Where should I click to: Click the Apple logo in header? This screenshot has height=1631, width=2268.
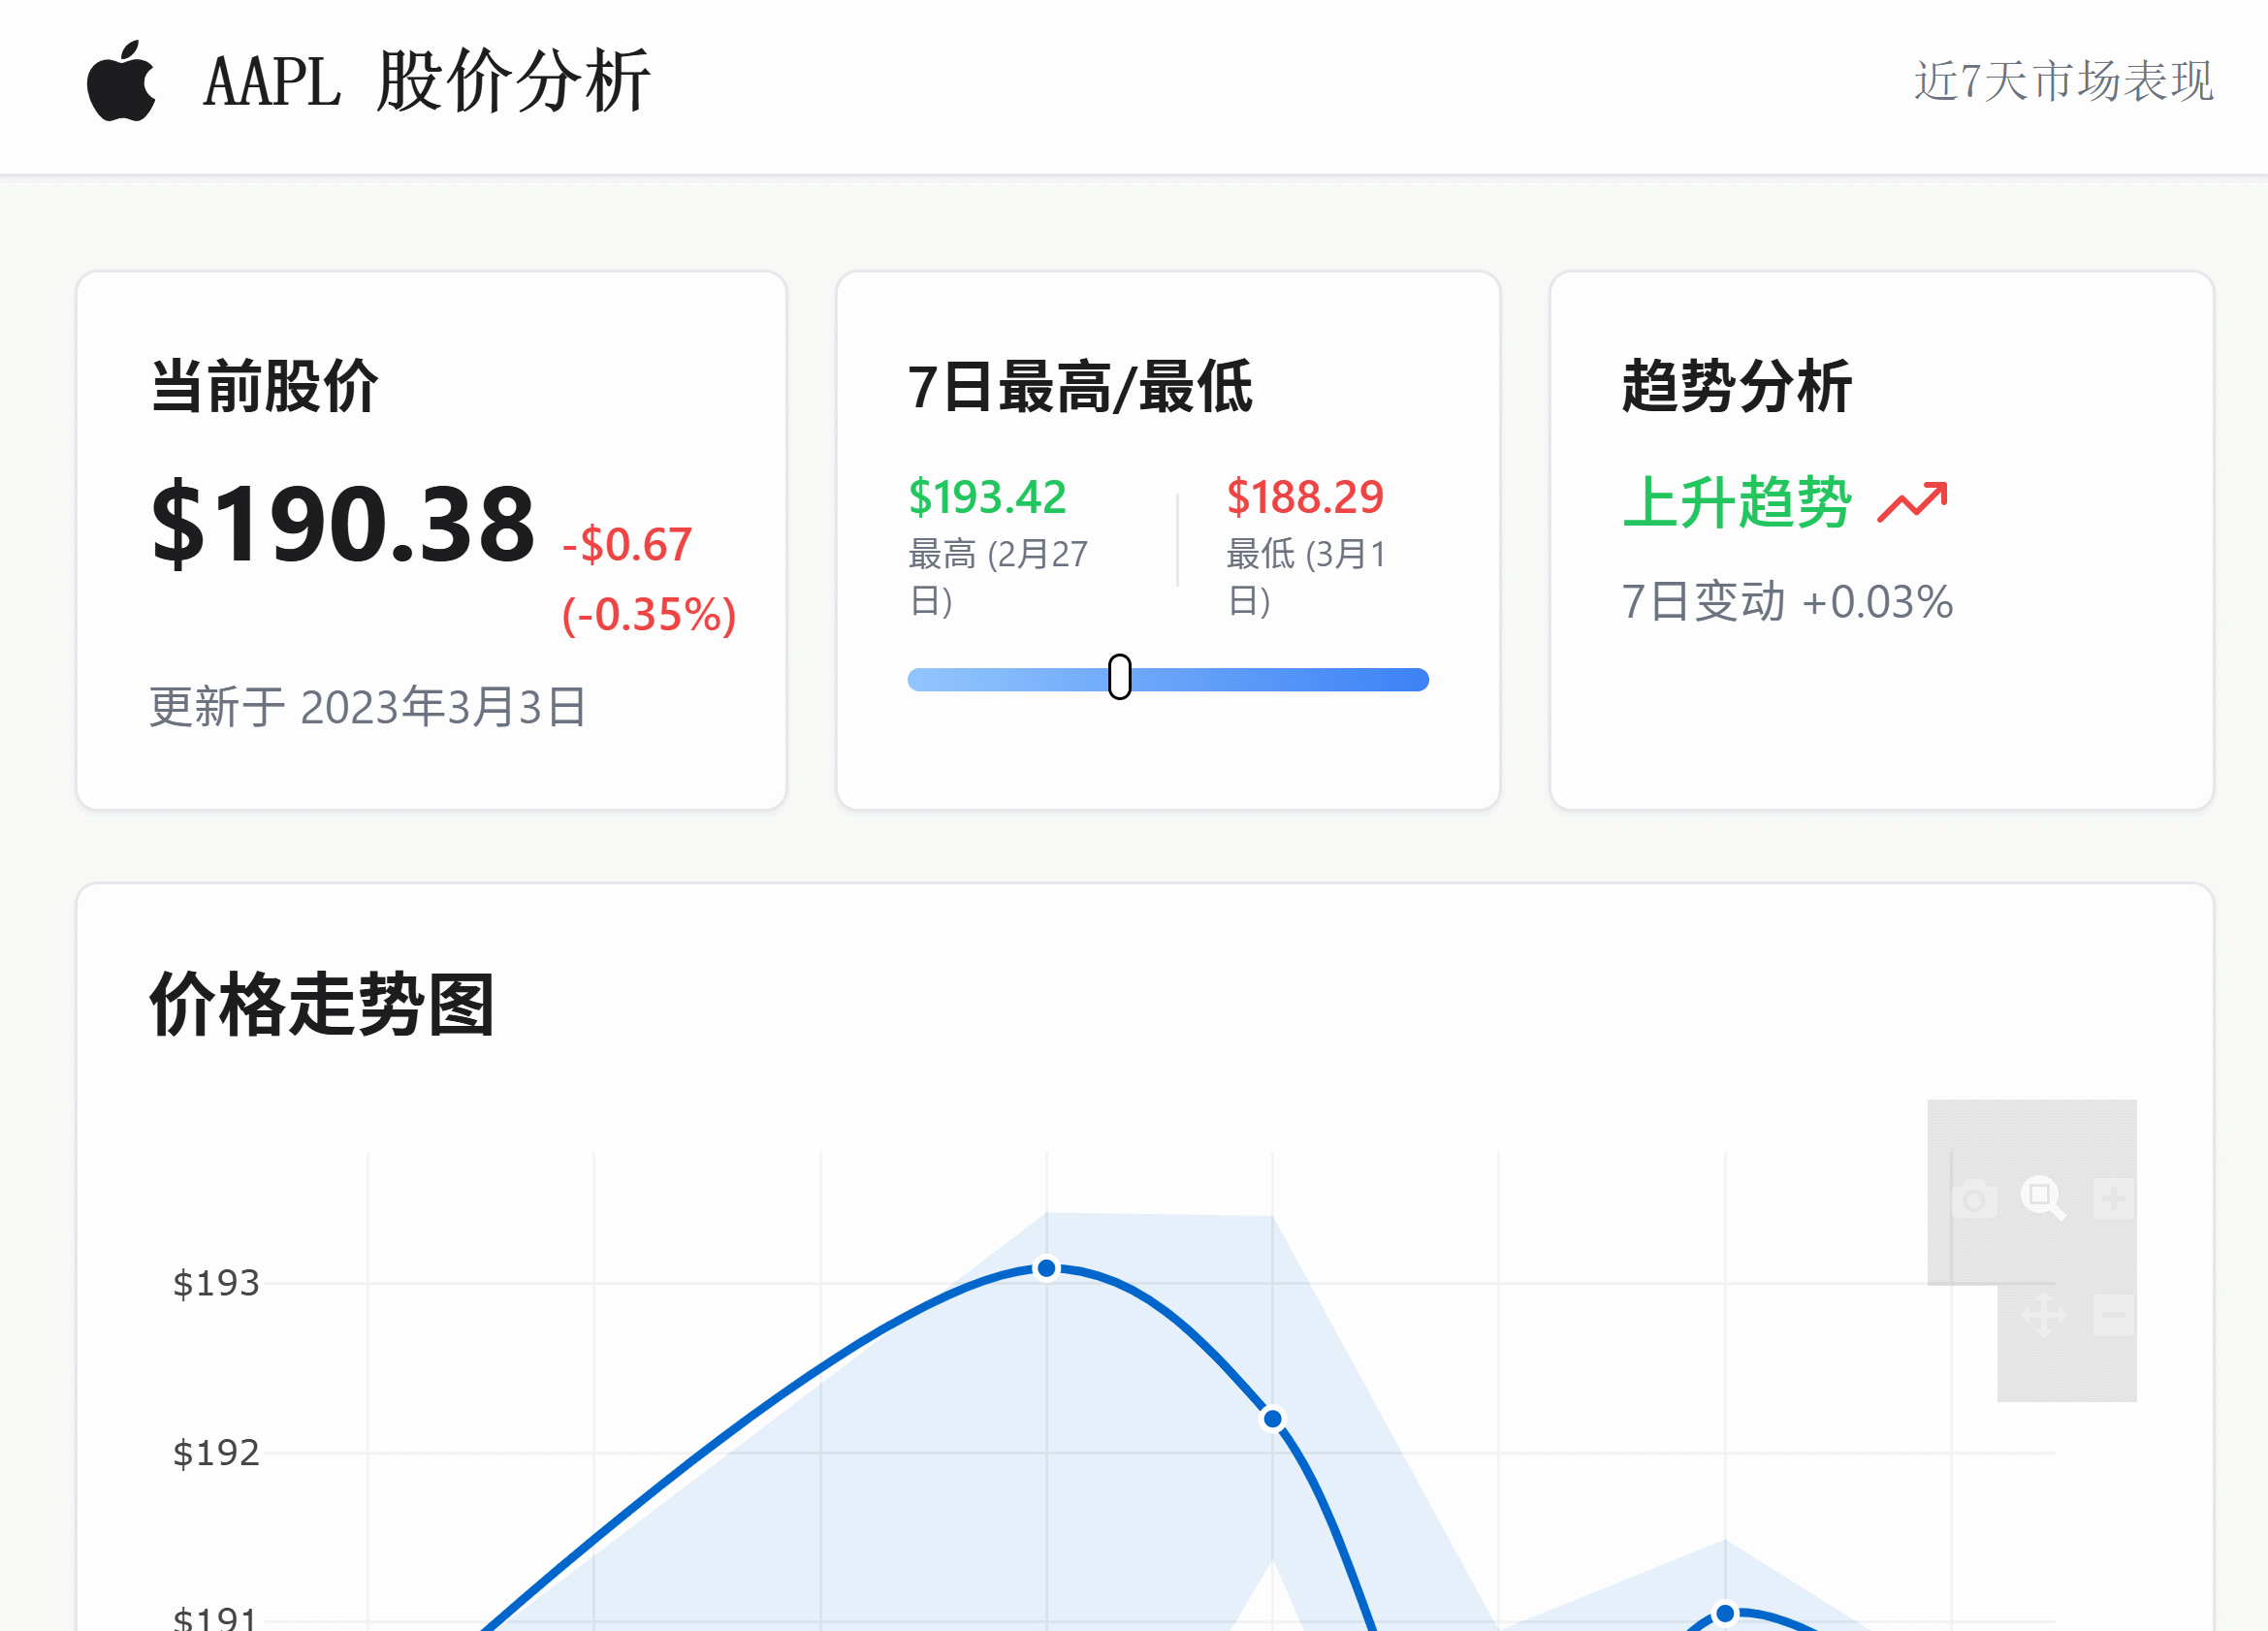point(121,81)
